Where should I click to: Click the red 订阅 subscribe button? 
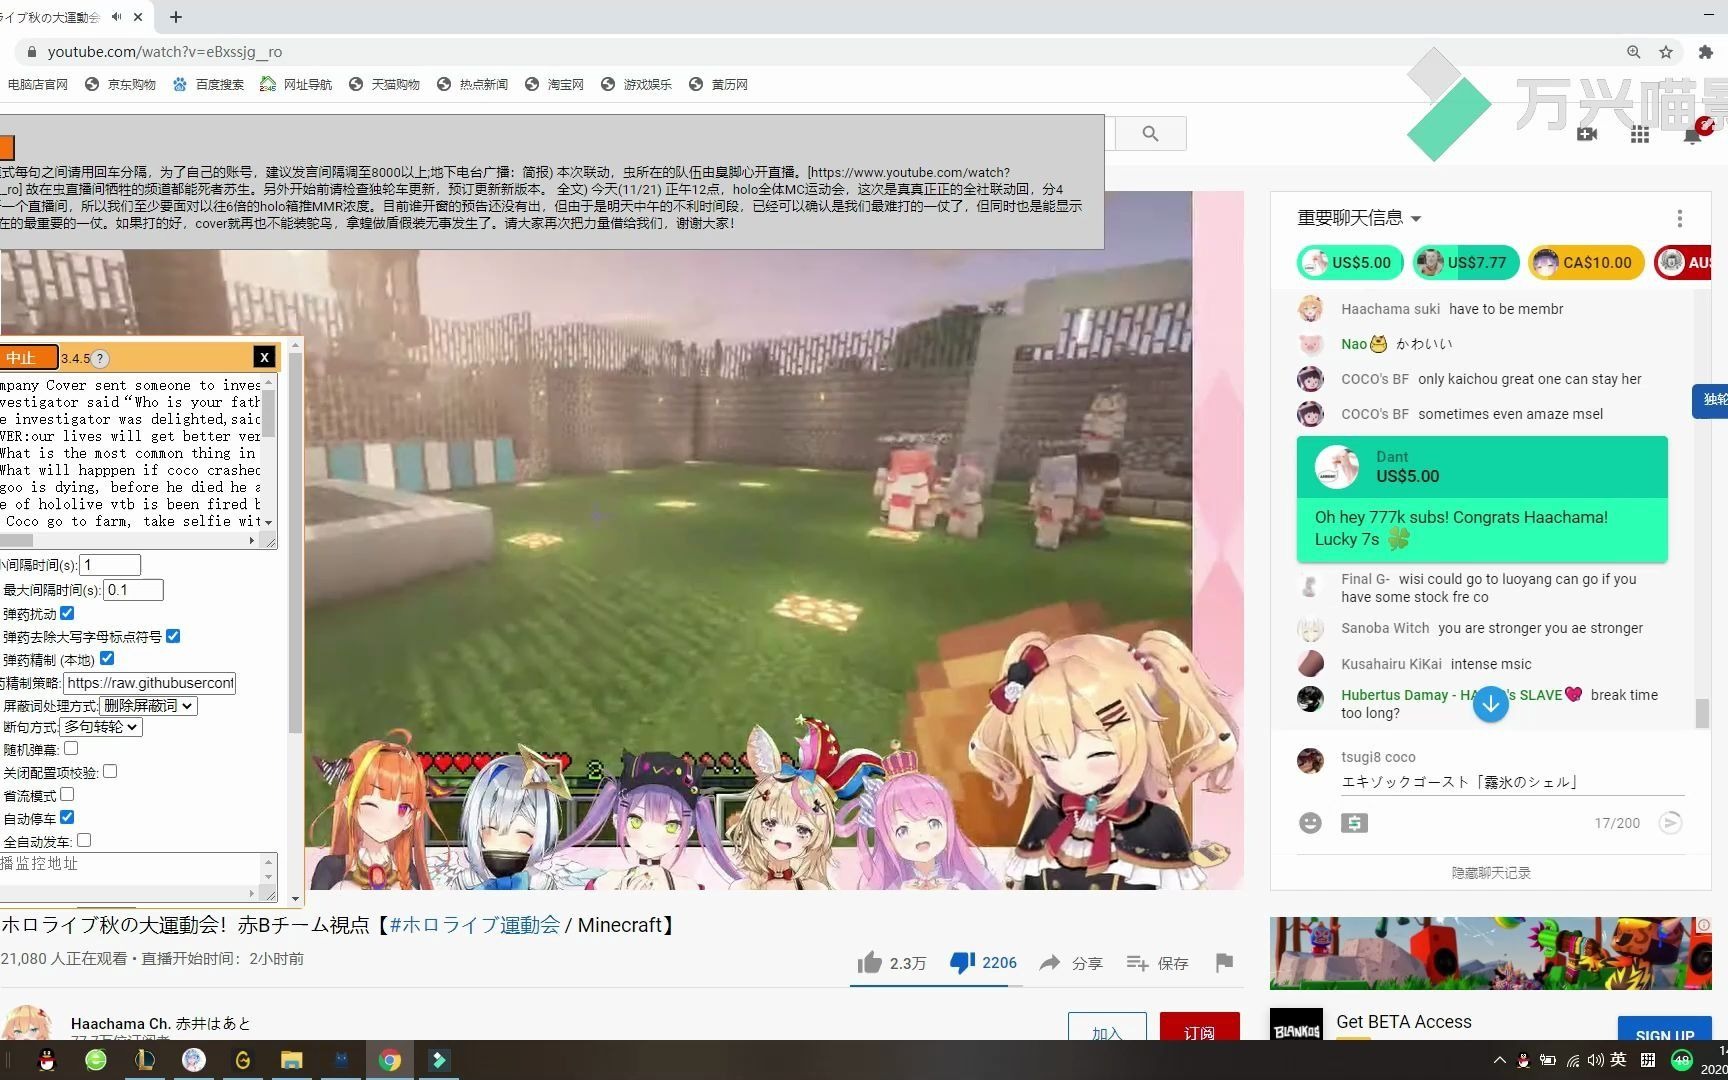point(1199,1030)
